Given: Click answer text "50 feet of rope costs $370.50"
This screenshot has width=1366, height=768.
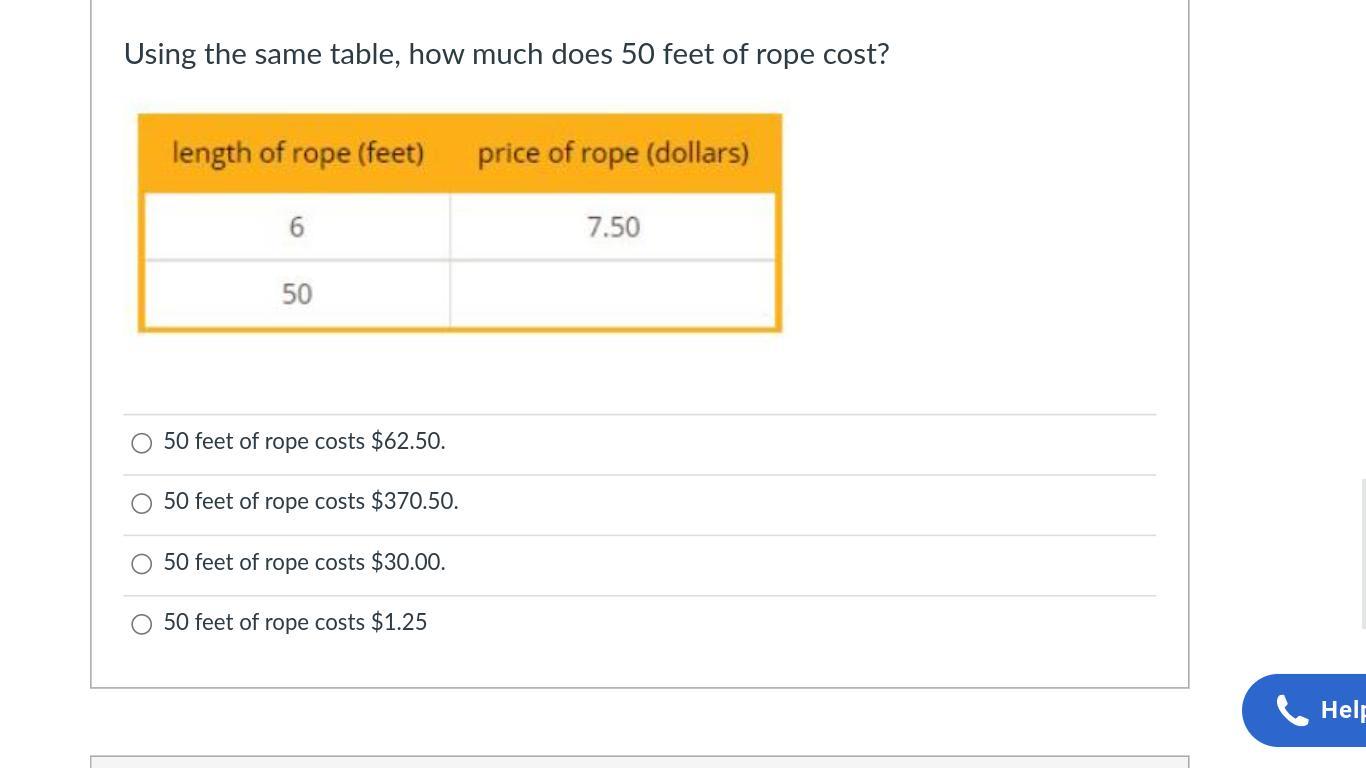Looking at the screenshot, I should pos(311,501).
